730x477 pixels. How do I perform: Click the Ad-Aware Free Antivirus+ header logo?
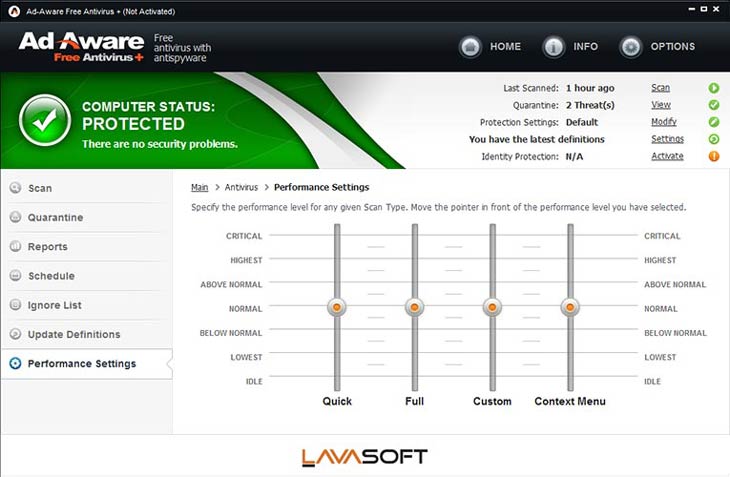click(81, 47)
